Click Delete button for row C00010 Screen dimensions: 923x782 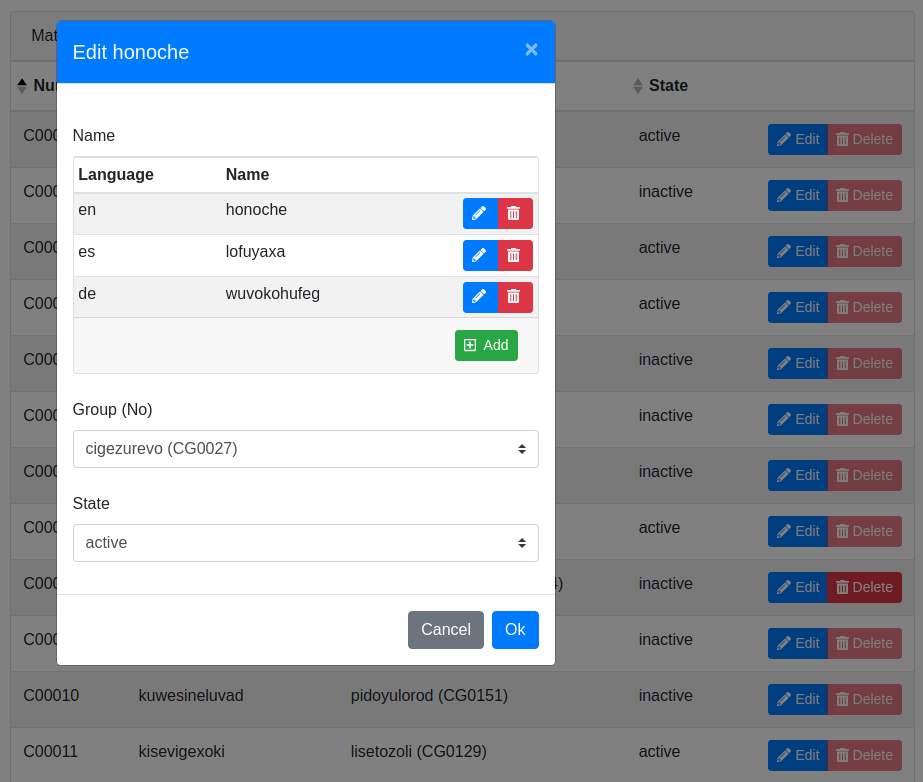click(x=865, y=699)
